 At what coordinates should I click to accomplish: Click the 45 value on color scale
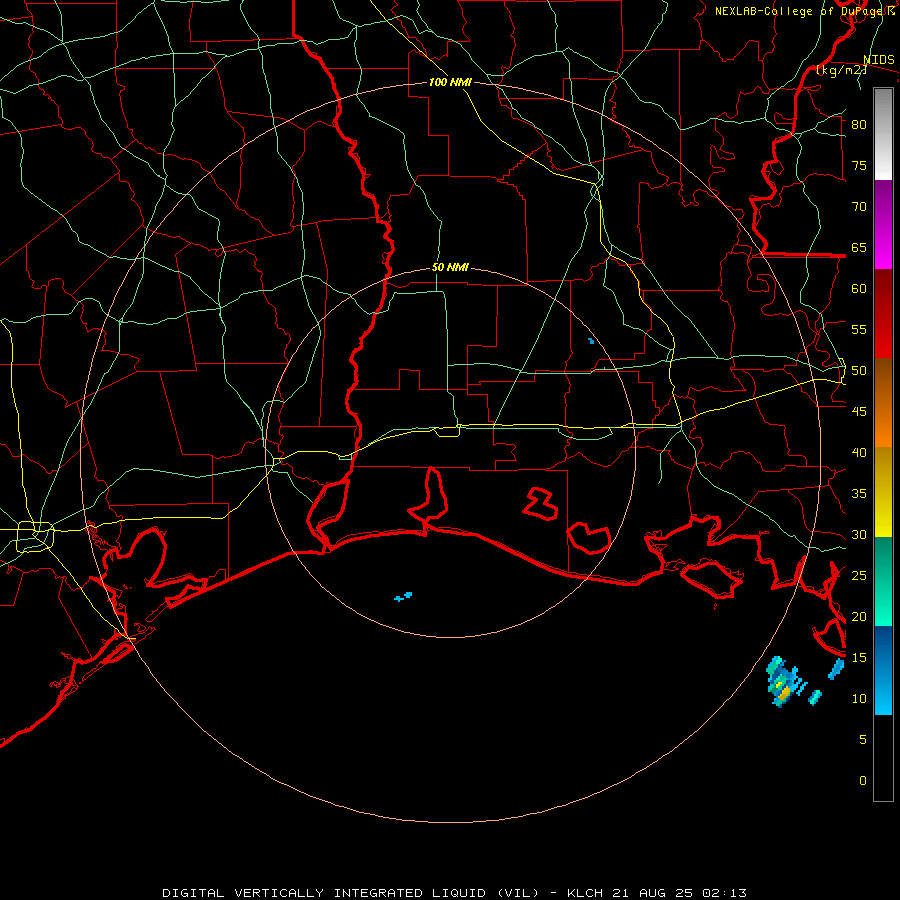pyautogui.click(x=859, y=412)
